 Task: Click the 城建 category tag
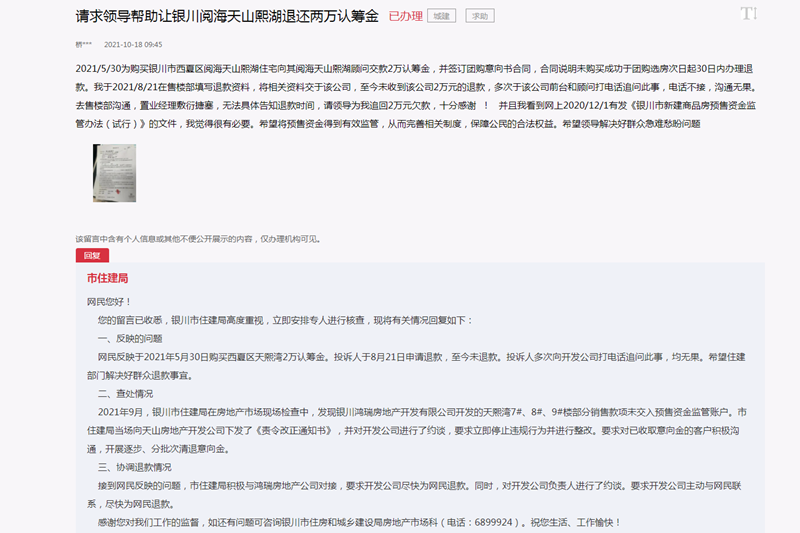click(441, 16)
